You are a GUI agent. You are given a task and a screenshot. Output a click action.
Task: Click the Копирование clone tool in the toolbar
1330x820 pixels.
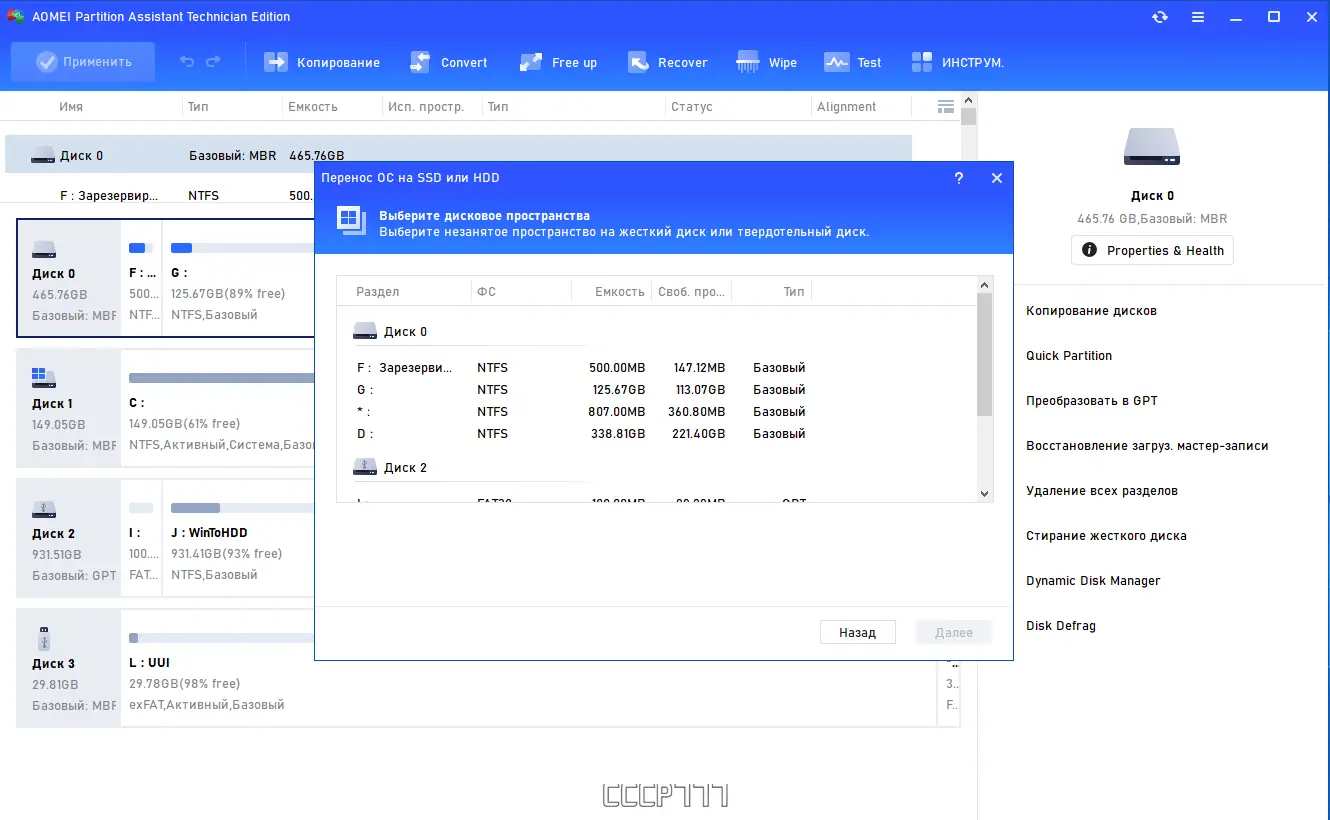[x=322, y=62]
